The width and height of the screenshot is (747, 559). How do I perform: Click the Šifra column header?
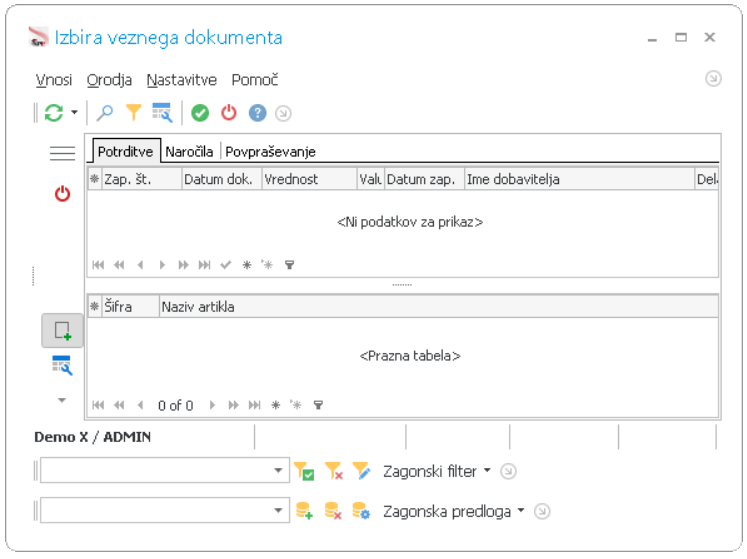click(x=131, y=306)
